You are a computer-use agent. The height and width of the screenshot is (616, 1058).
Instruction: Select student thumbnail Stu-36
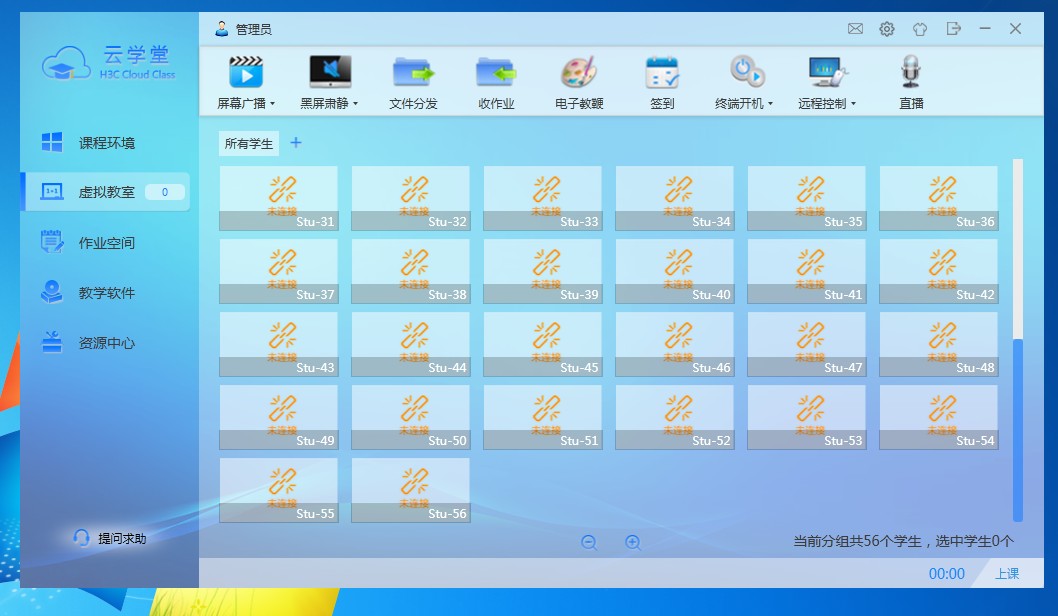pos(938,198)
